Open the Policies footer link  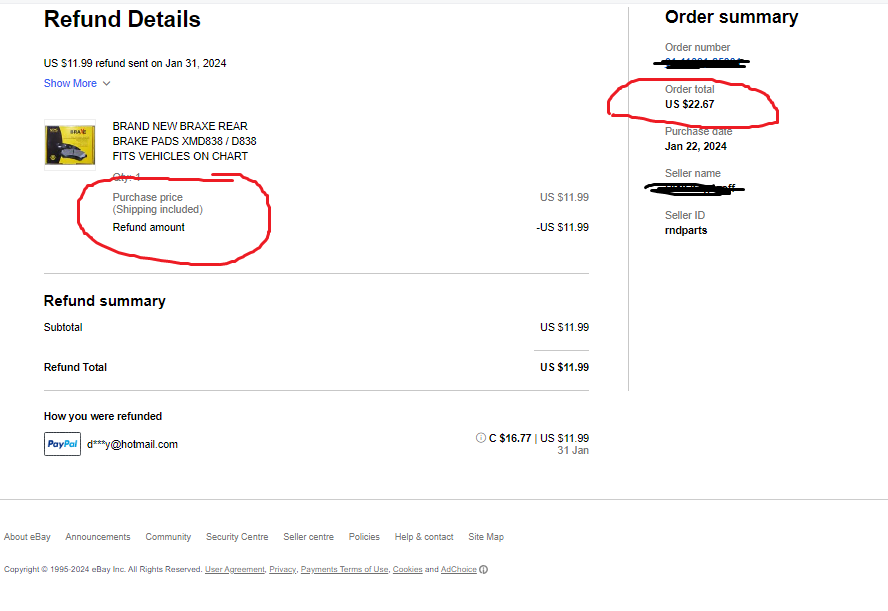tap(364, 537)
